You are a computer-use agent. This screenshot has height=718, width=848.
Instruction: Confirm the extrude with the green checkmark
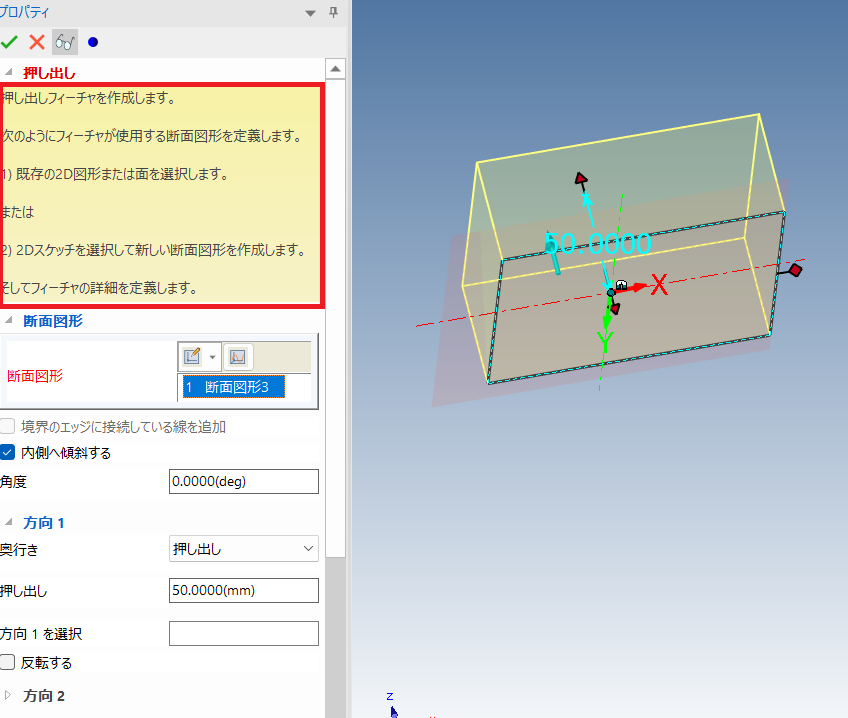11,41
